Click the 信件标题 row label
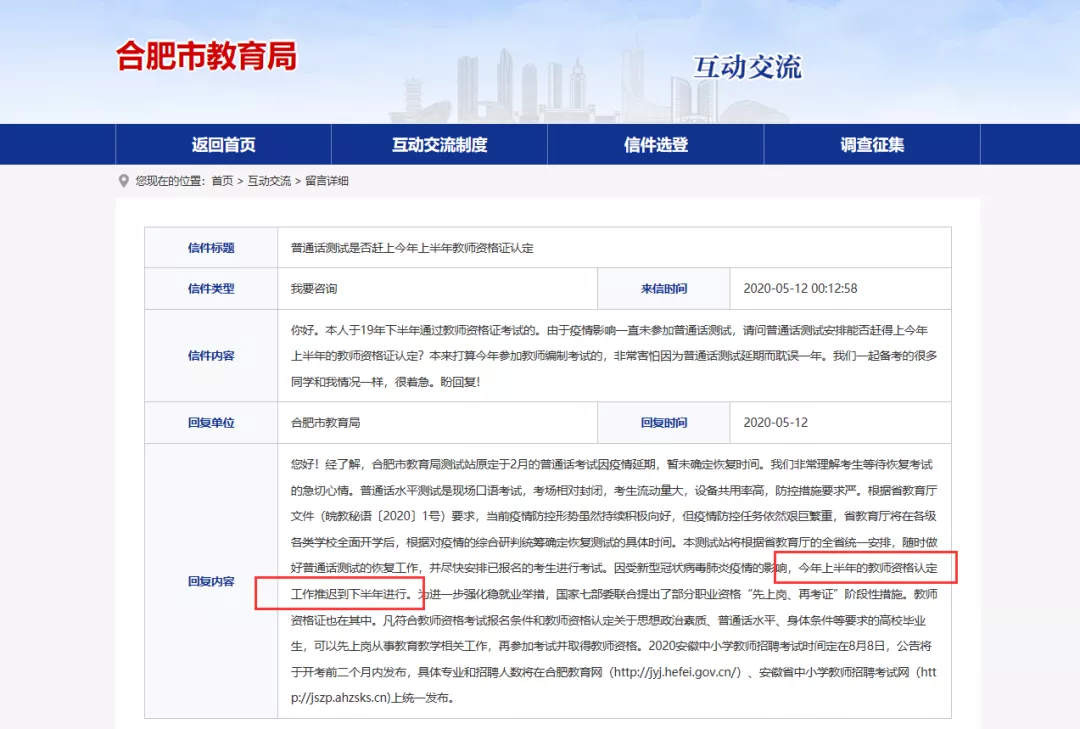 211,248
